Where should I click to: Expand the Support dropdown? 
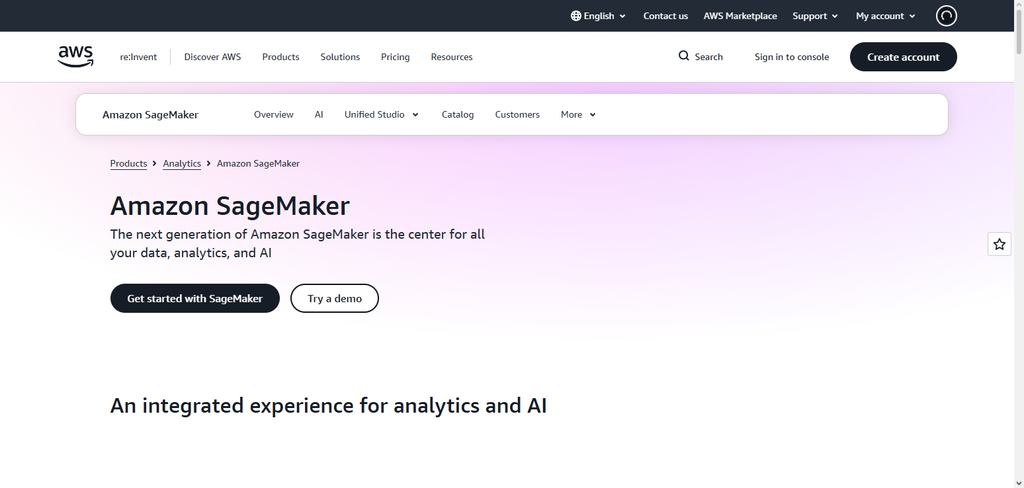(x=815, y=16)
